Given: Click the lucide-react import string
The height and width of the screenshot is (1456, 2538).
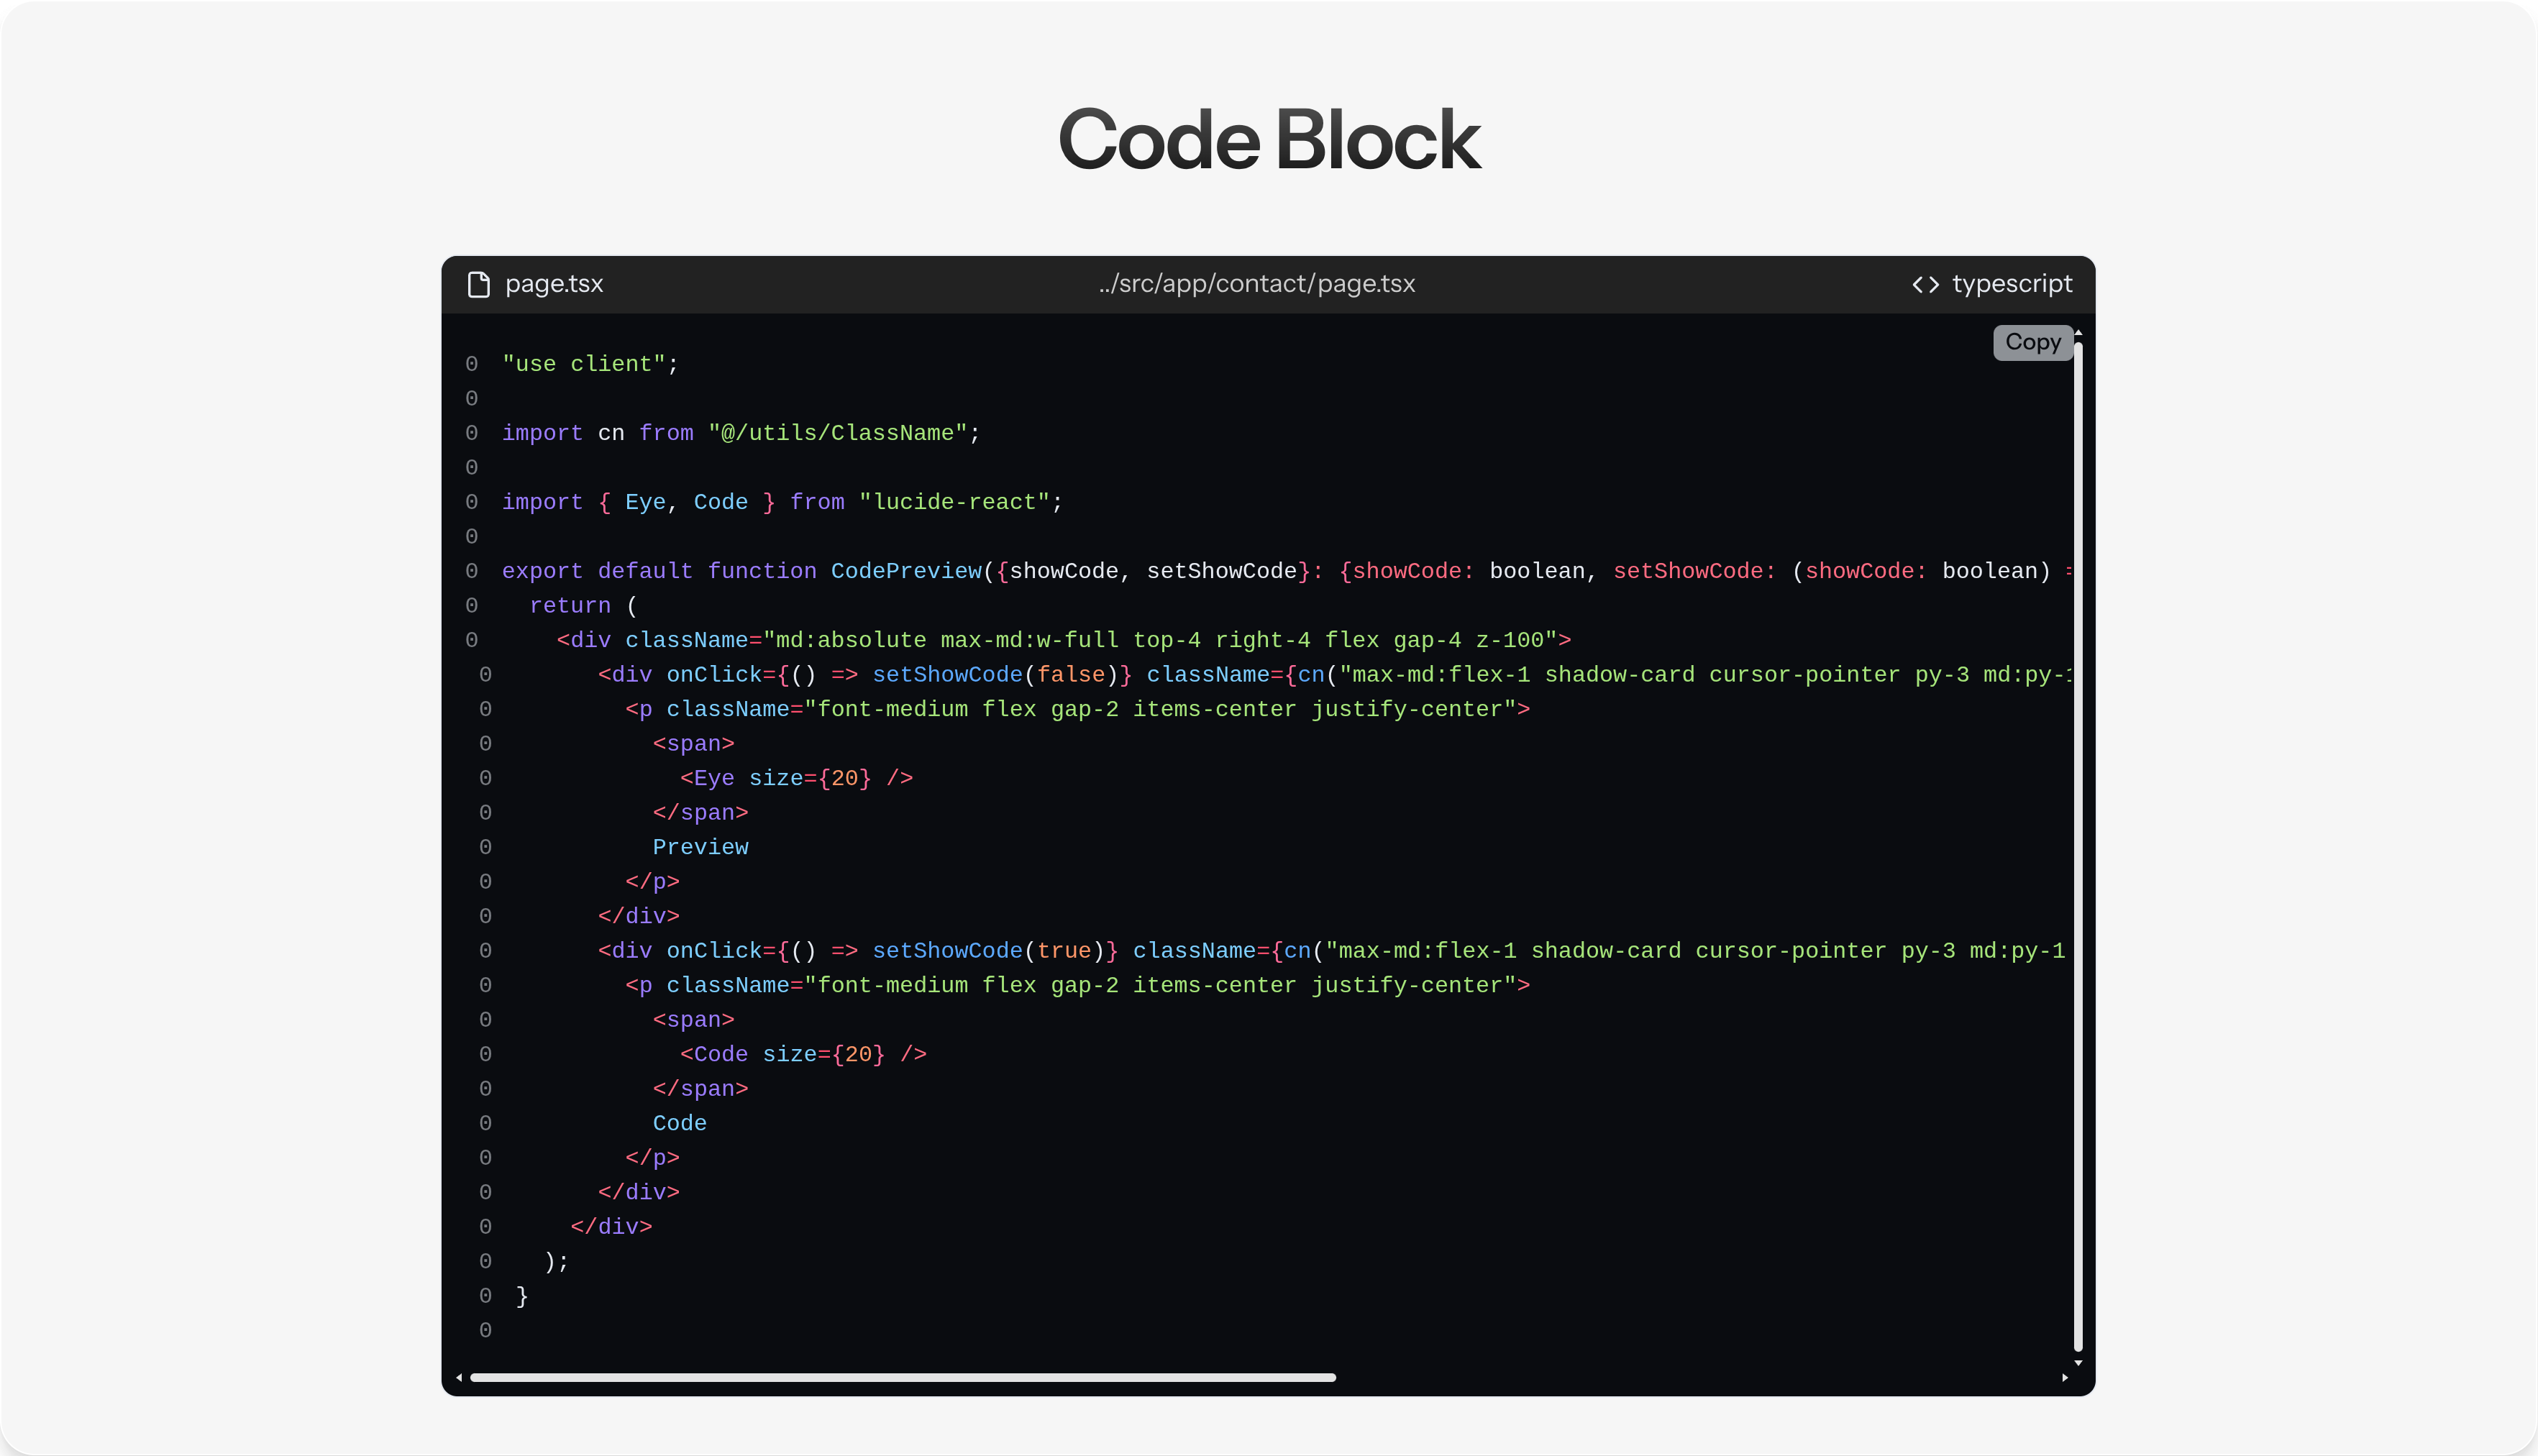Looking at the screenshot, I should 954,502.
